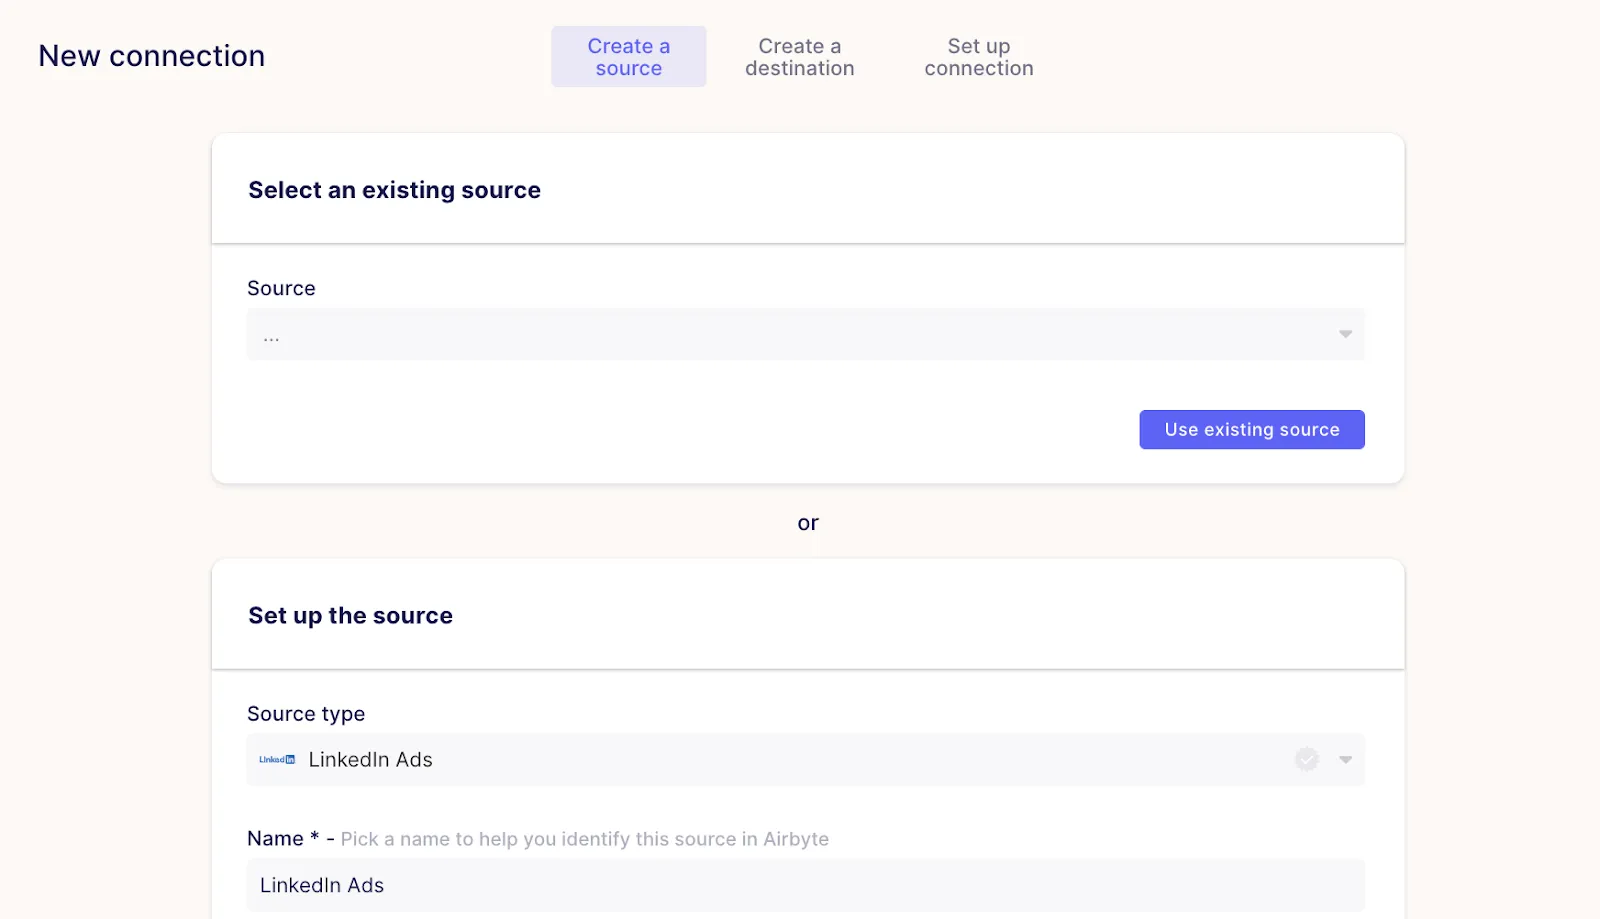The height and width of the screenshot is (919, 1600).
Task: Open the Source type LinkedIn Ads dropdown
Action: pos(805,760)
